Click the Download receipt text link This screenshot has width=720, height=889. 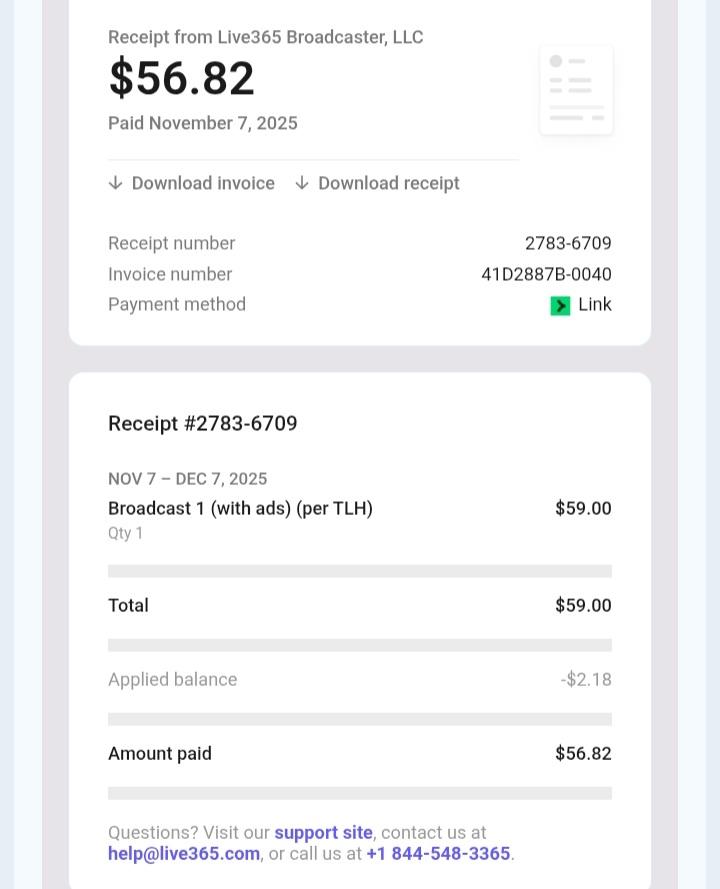(389, 183)
